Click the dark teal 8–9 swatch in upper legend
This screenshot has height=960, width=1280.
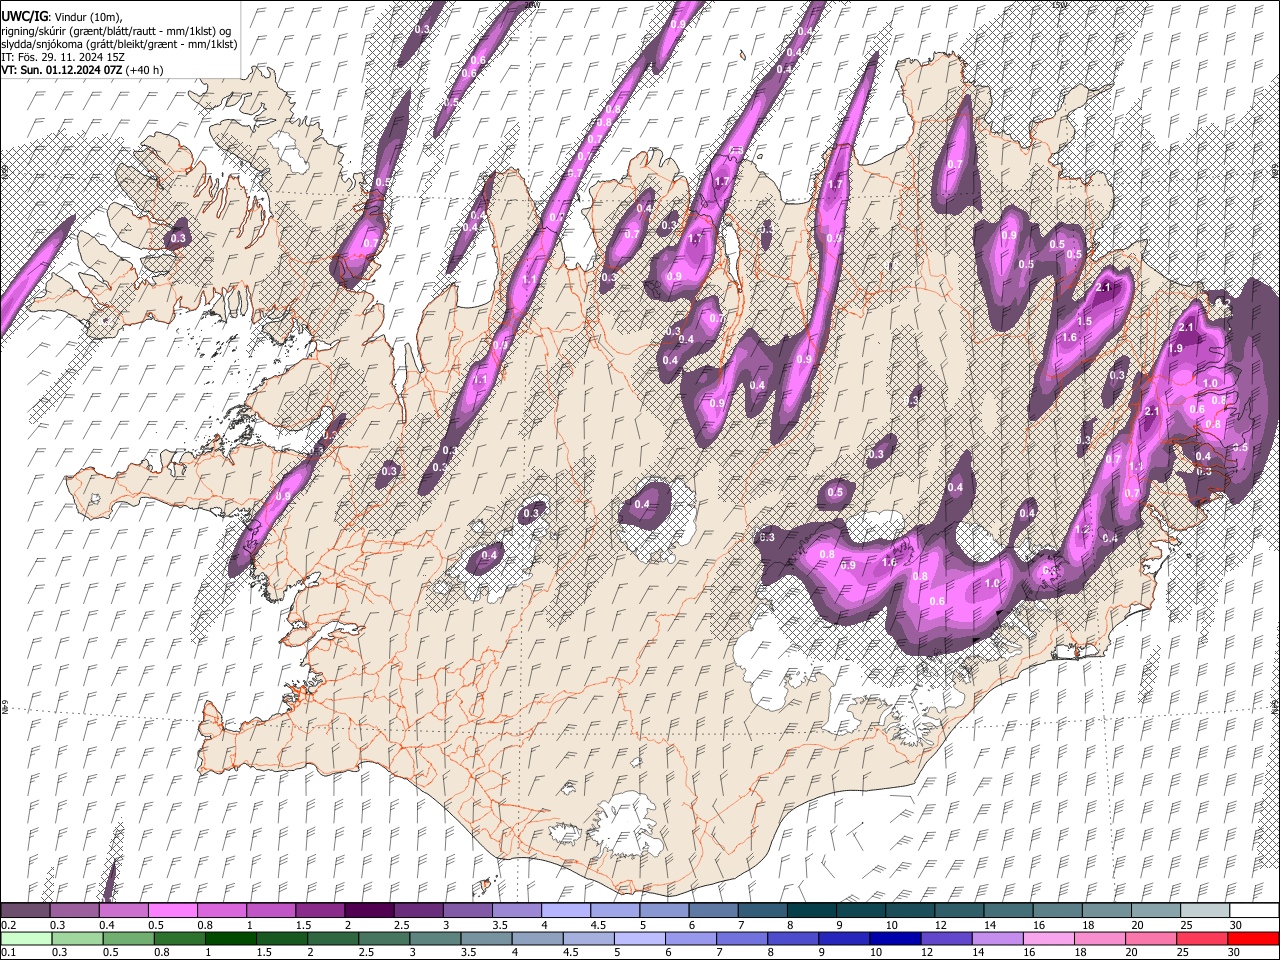tap(811, 911)
